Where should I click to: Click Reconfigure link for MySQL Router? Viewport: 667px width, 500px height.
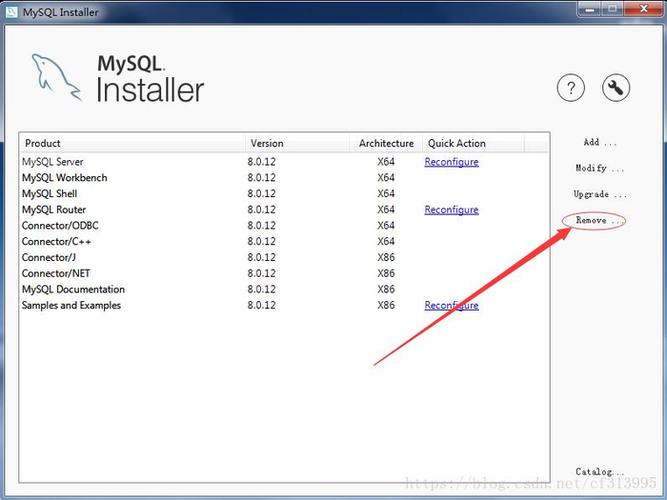pyautogui.click(x=451, y=210)
